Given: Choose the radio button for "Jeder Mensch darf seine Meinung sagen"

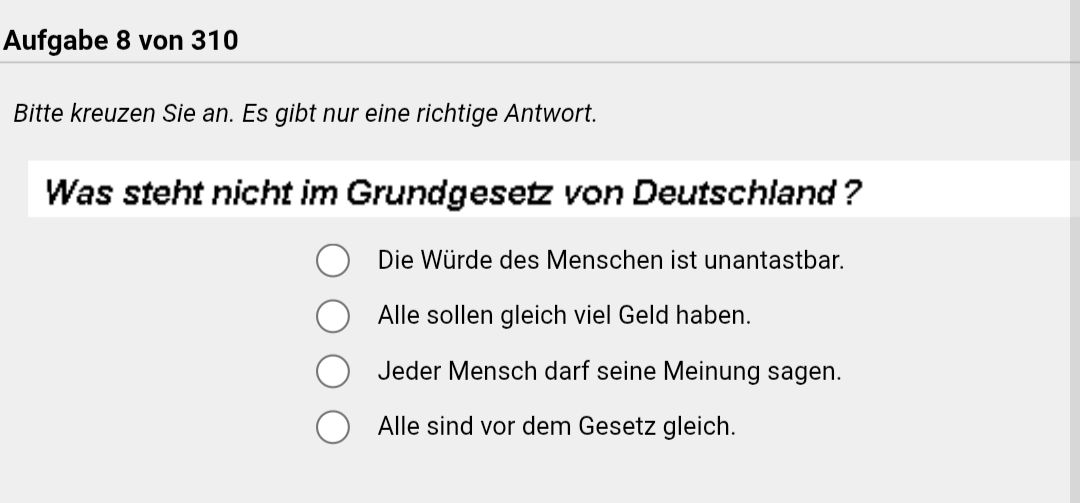Looking at the screenshot, I should click(x=333, y=371).
